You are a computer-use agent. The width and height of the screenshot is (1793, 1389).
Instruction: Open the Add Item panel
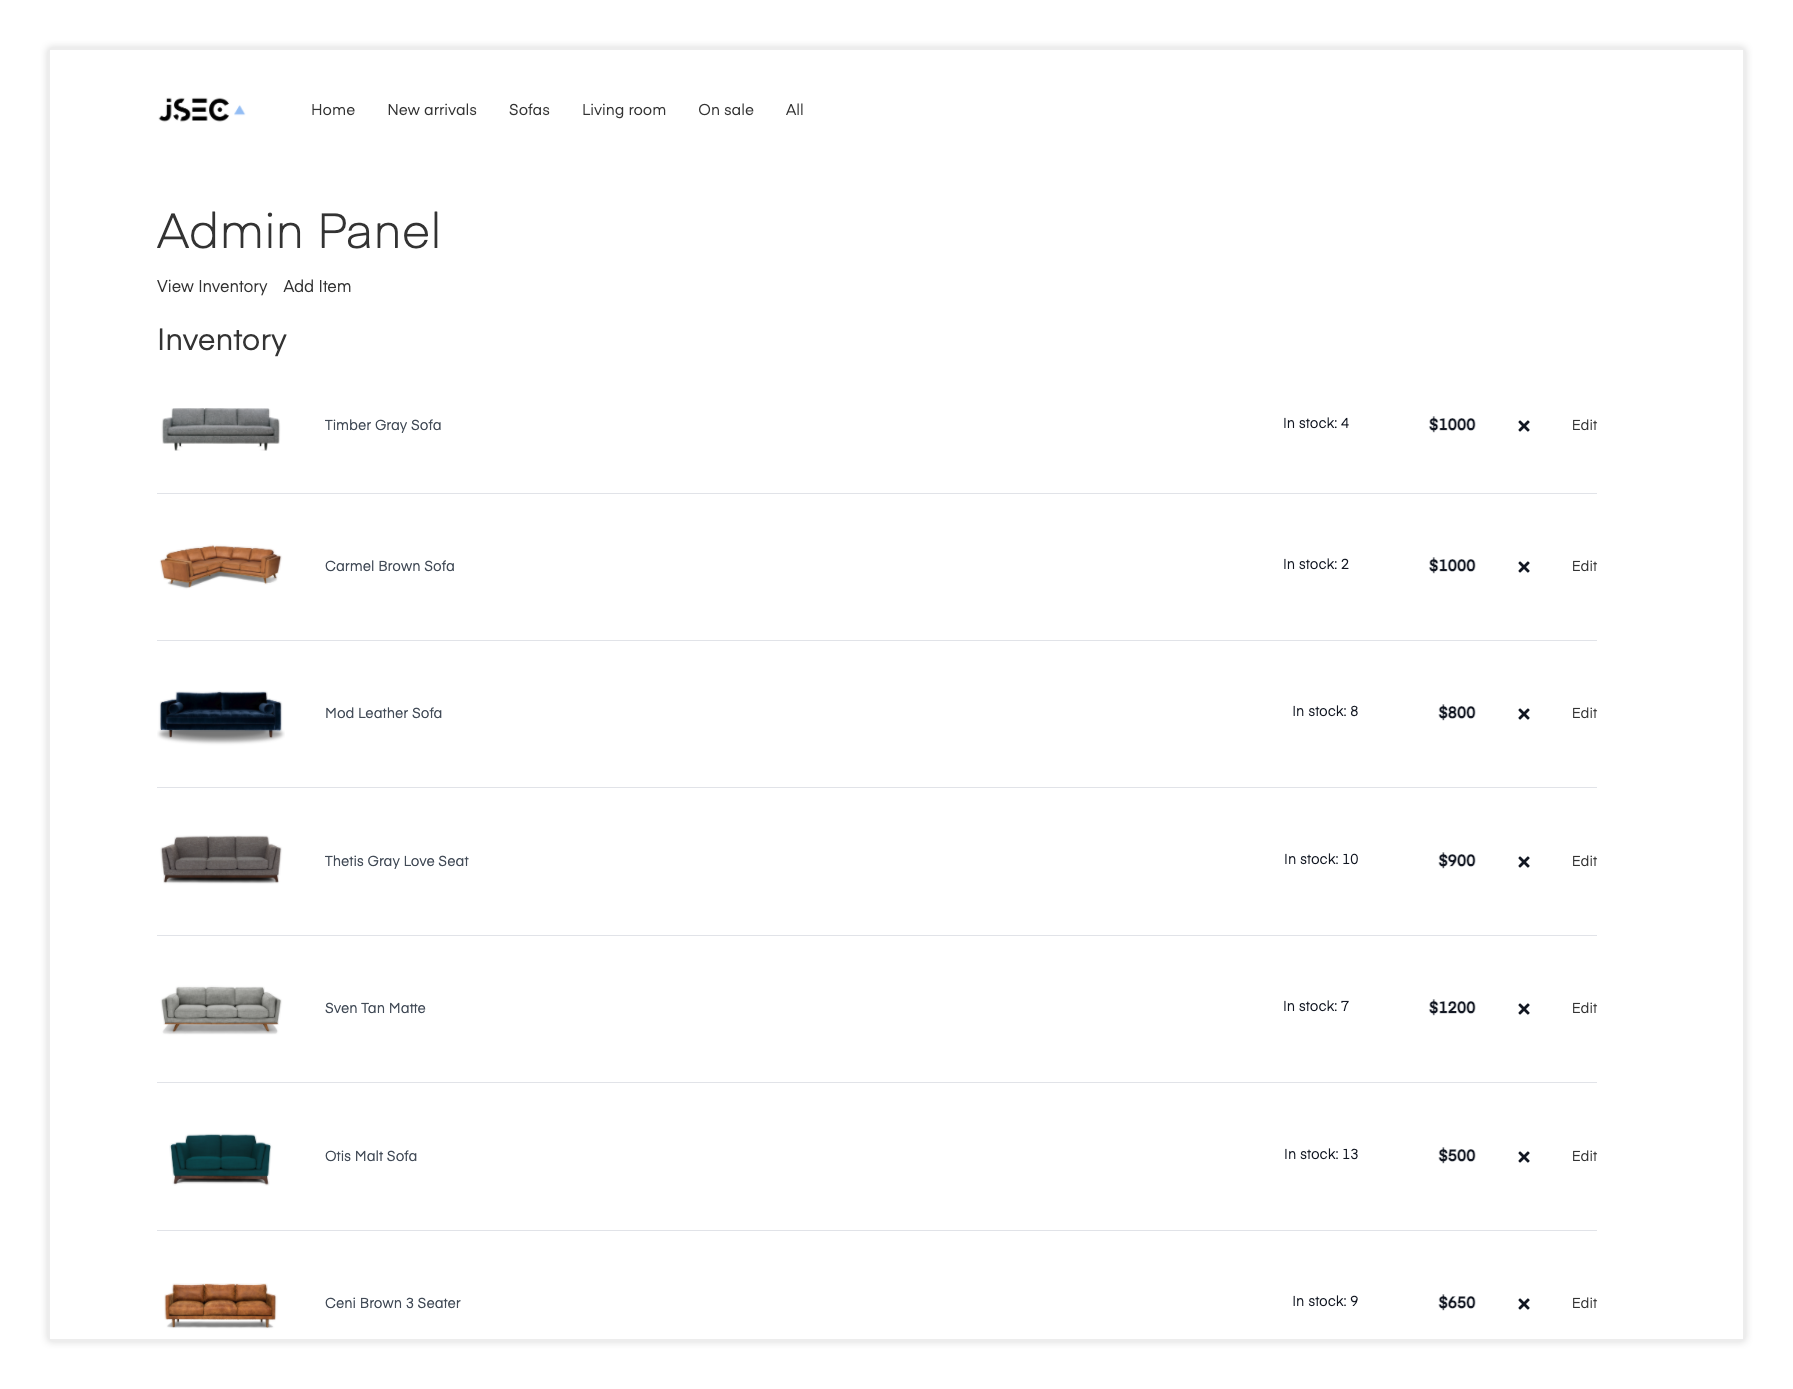317,287
